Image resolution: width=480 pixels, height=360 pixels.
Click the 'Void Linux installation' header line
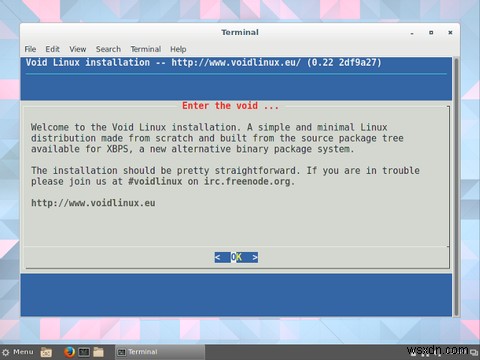203,62
